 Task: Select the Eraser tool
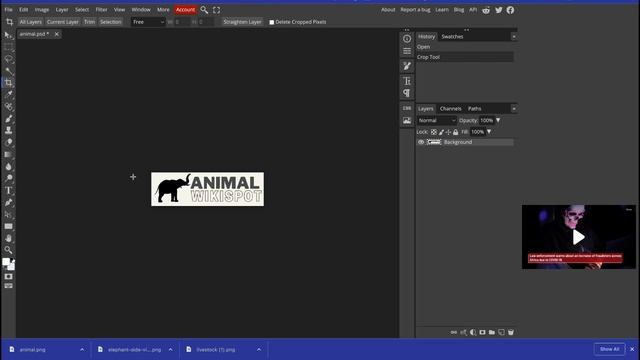[8, 142]
